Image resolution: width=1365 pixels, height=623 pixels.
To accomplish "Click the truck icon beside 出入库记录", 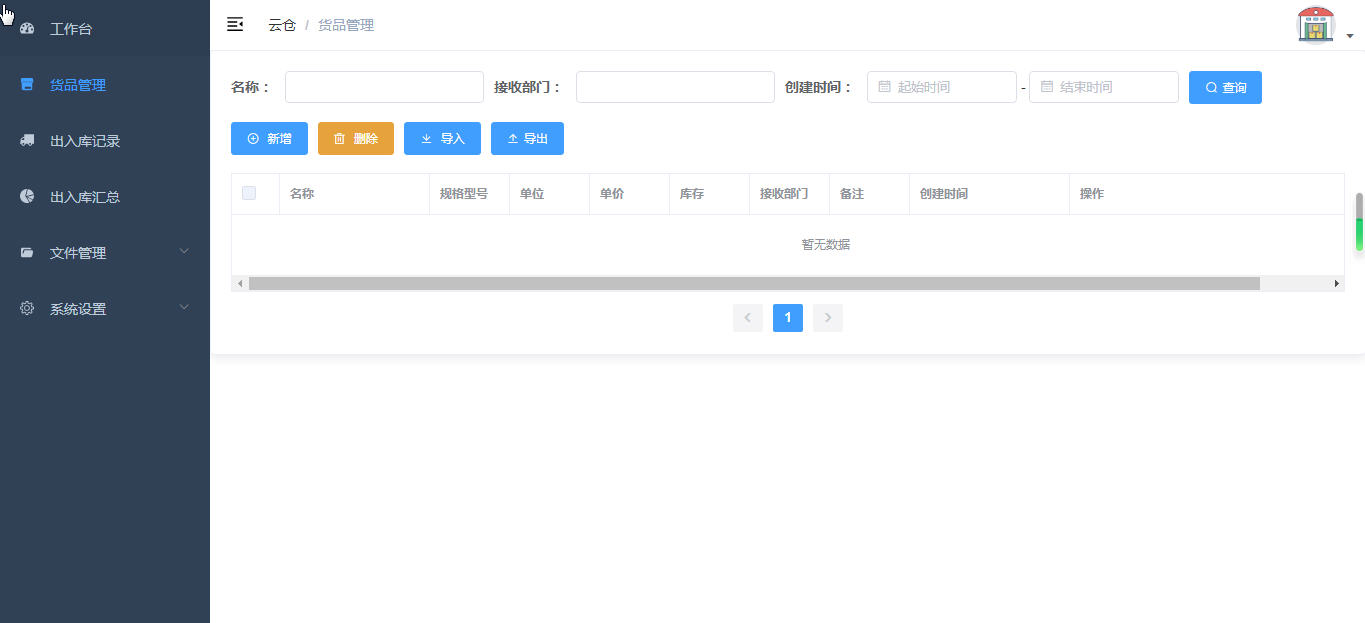I will click(x=27, y=141).
